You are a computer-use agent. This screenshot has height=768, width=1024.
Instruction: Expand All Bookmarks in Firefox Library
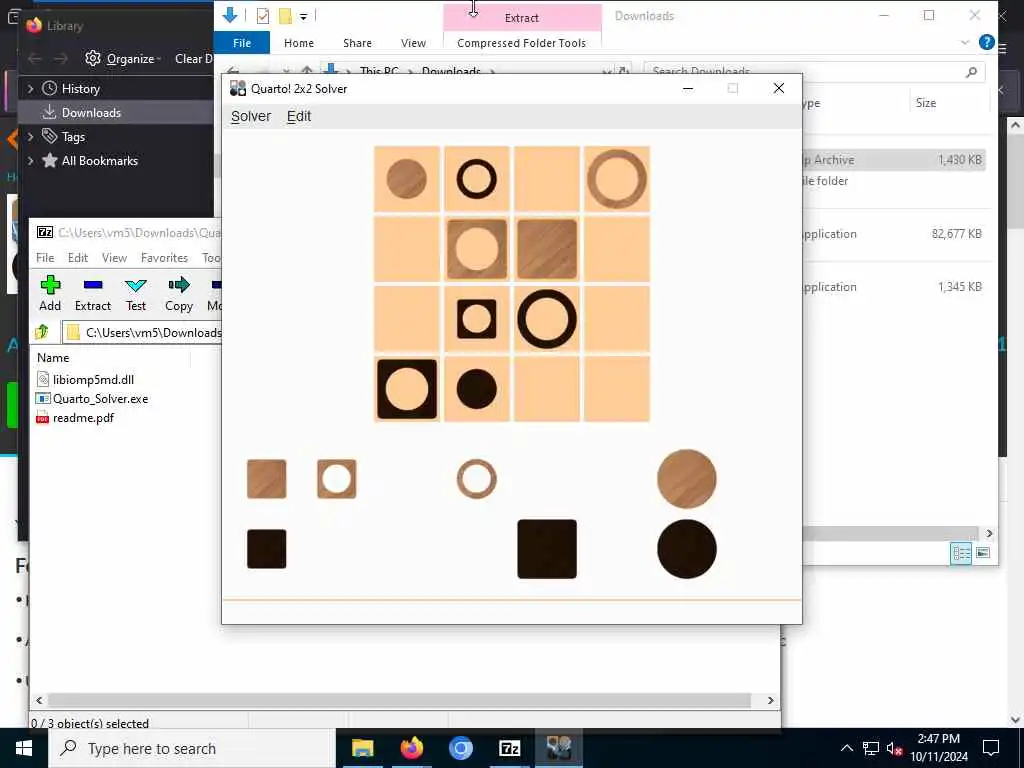point(30,161)
